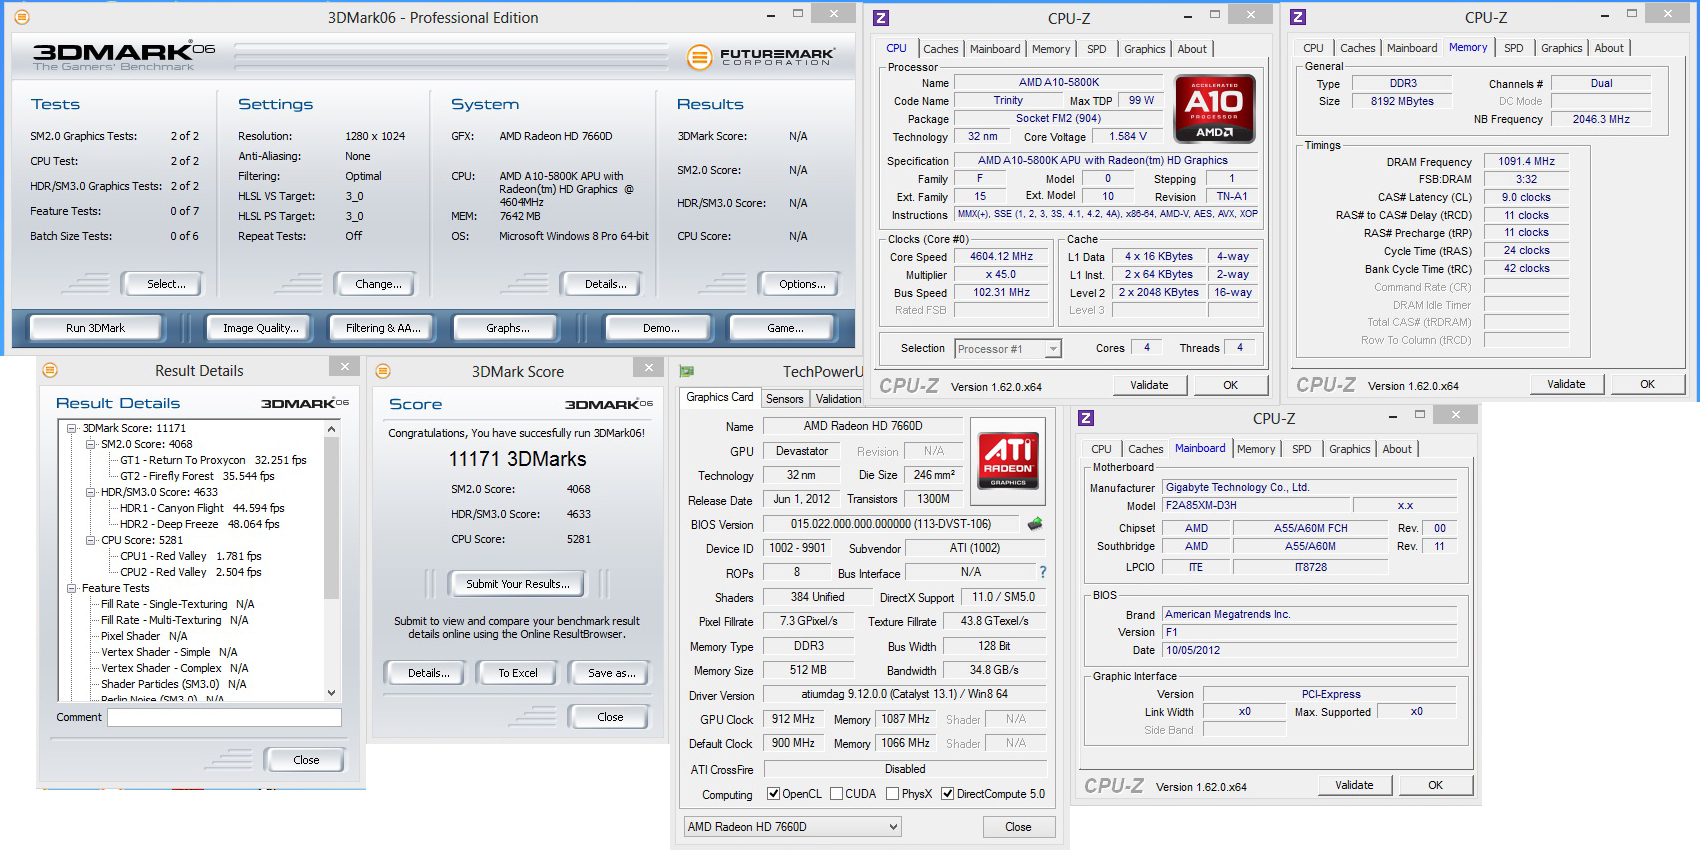1700x856 pixels.
Task: Click Details... in the 3DMark Score window
Action: click(x=428, y=673)
